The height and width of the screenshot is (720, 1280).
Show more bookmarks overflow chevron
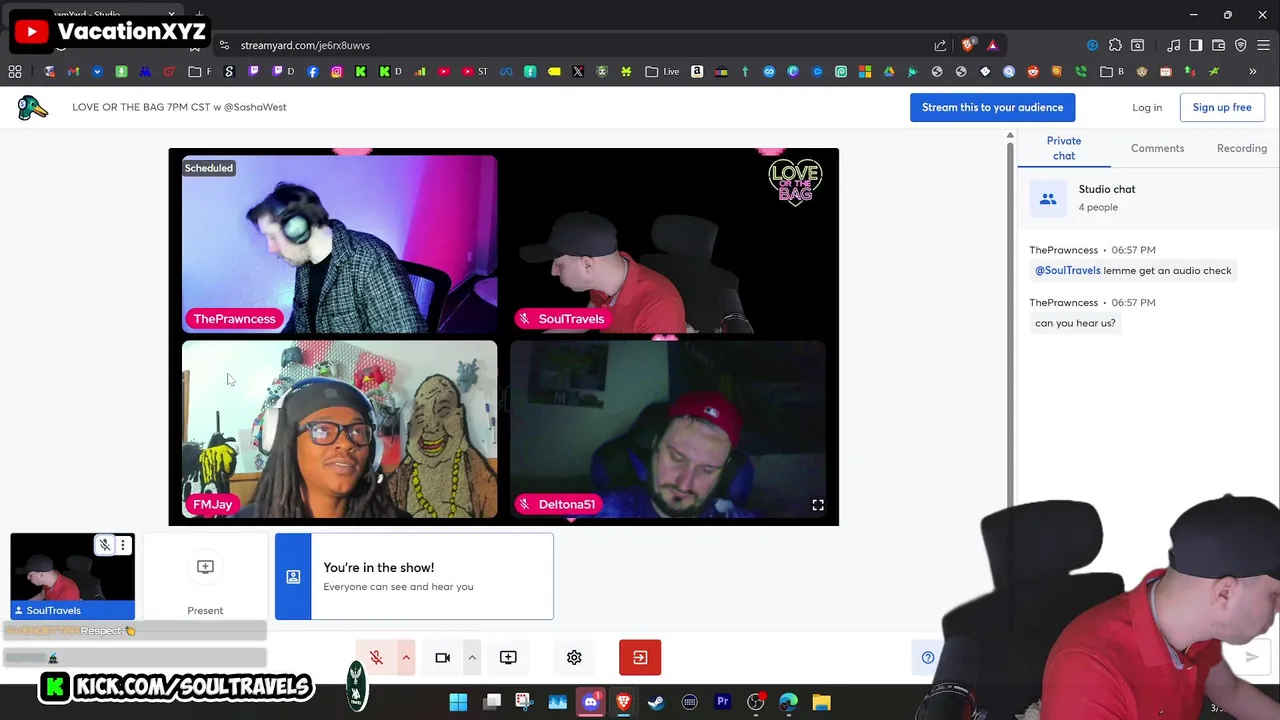pyautogui.click(x=1252, y=71)
